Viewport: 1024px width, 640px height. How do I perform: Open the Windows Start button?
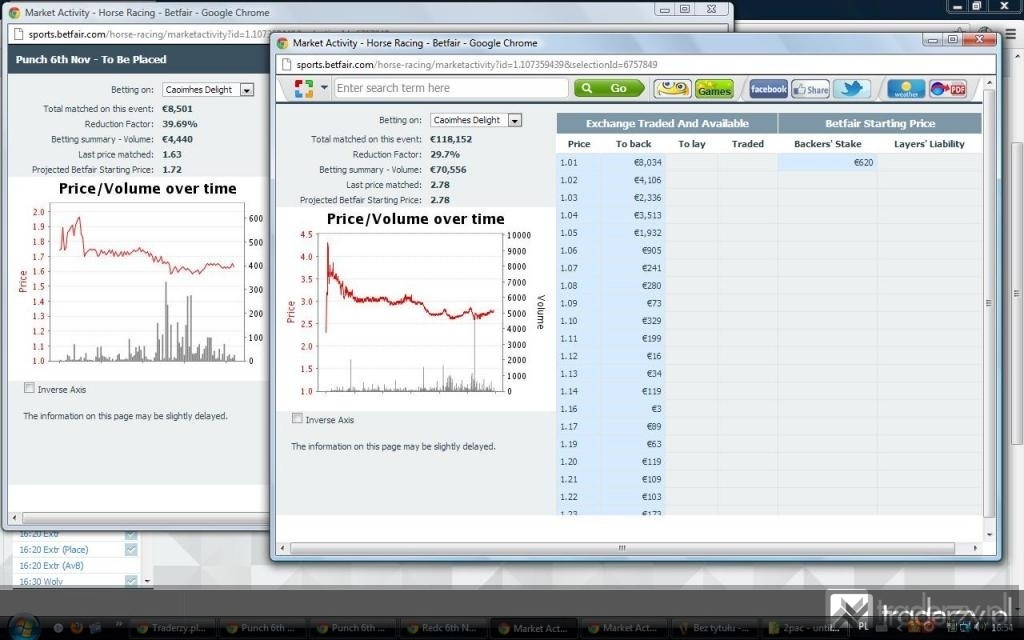(22, 628)
